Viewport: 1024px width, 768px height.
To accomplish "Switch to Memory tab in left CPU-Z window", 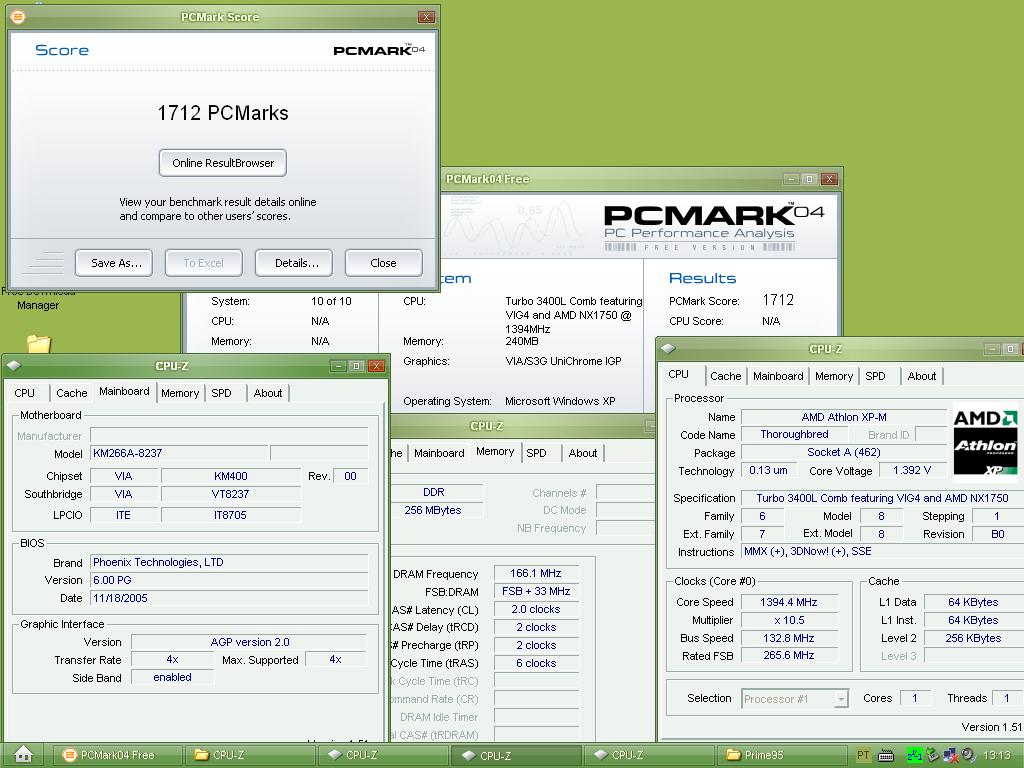I will coord(180,393).
